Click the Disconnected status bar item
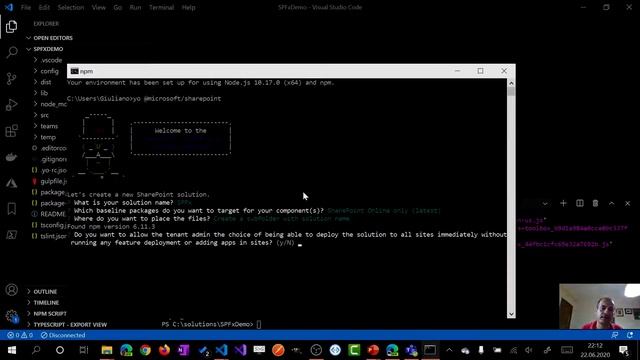 click(x=63, y=335)
